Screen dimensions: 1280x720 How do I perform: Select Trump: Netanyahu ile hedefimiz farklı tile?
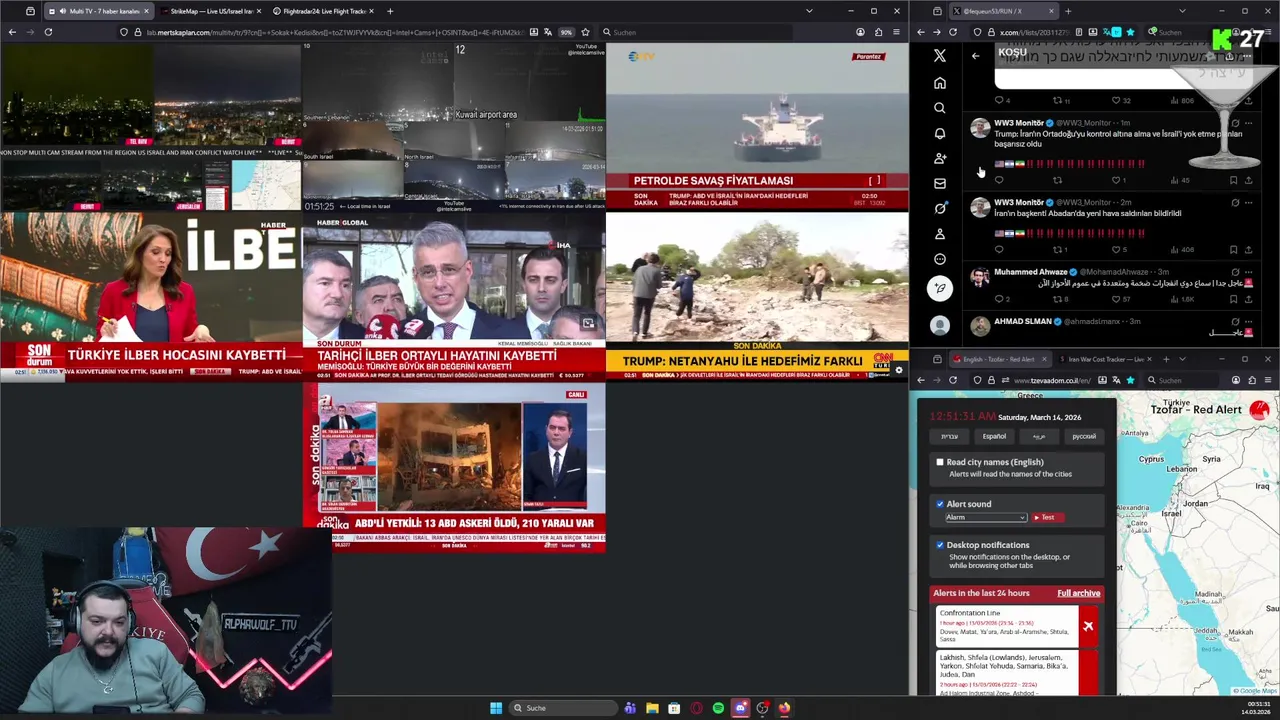click(757, 296)
